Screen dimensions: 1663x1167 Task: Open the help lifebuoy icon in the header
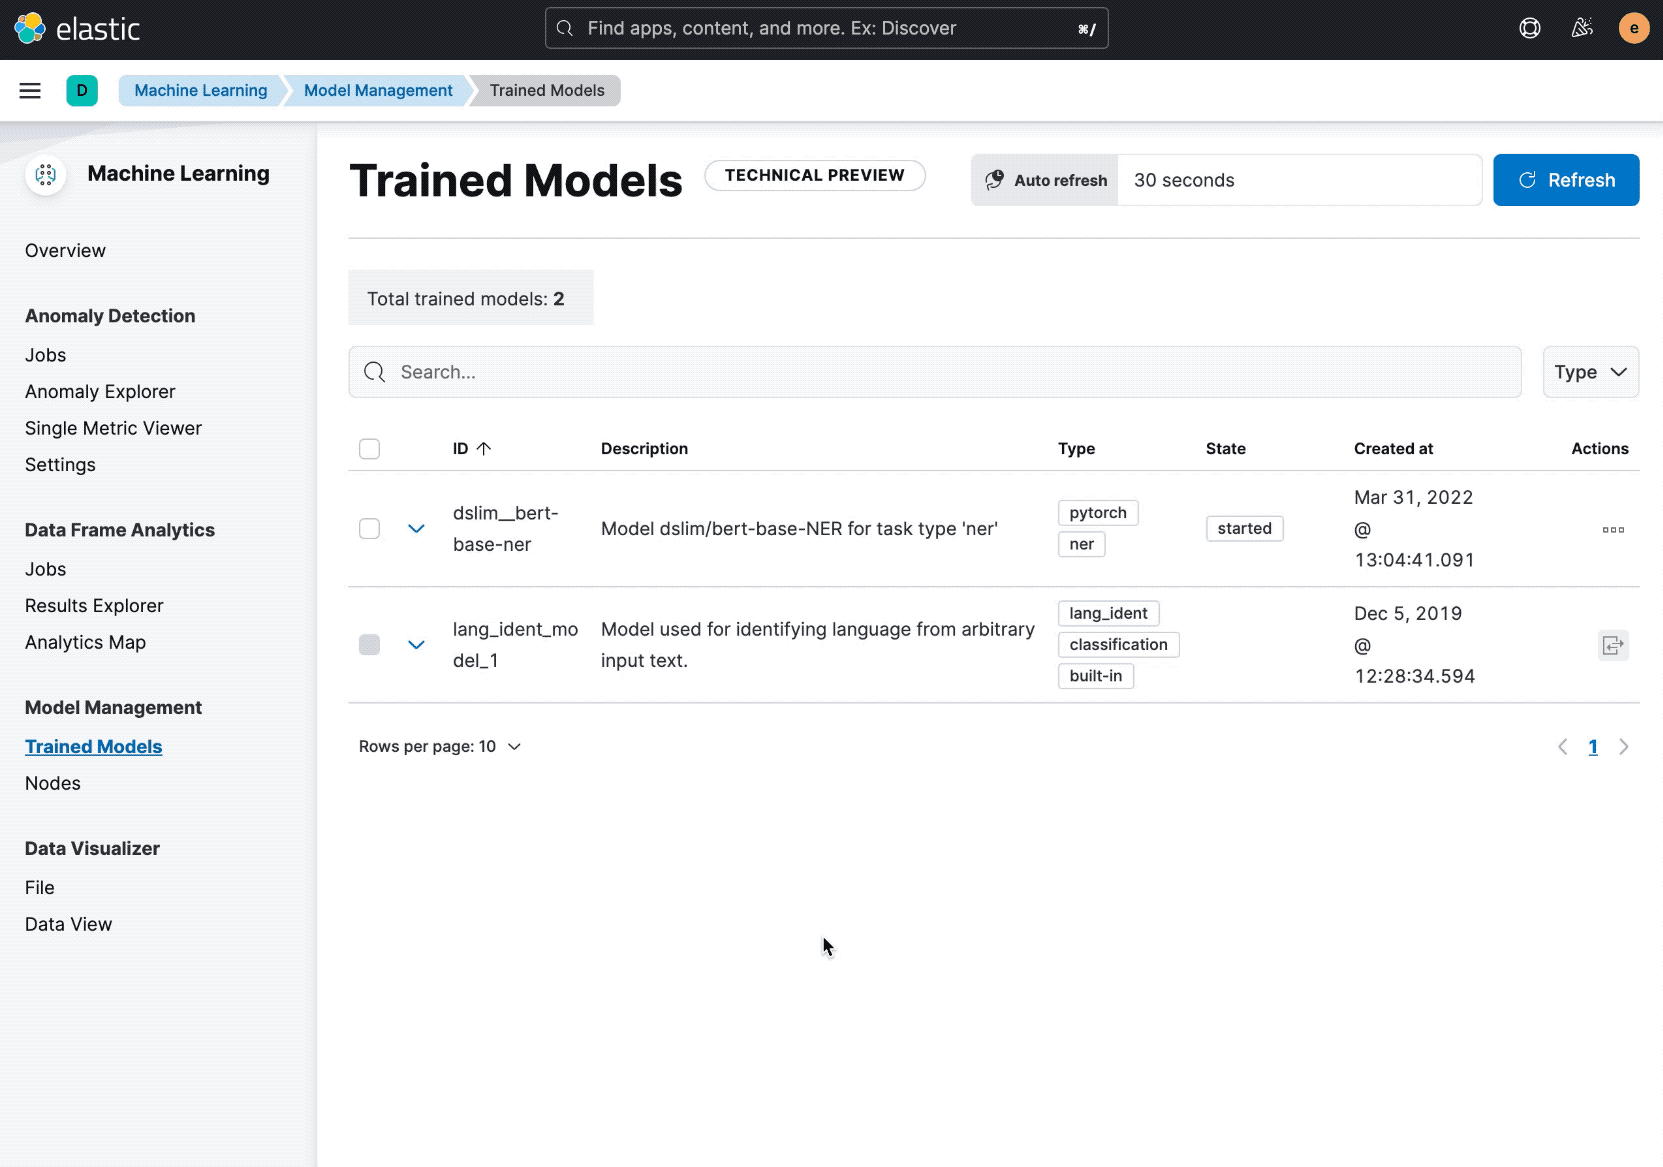tap(1529, 27)
